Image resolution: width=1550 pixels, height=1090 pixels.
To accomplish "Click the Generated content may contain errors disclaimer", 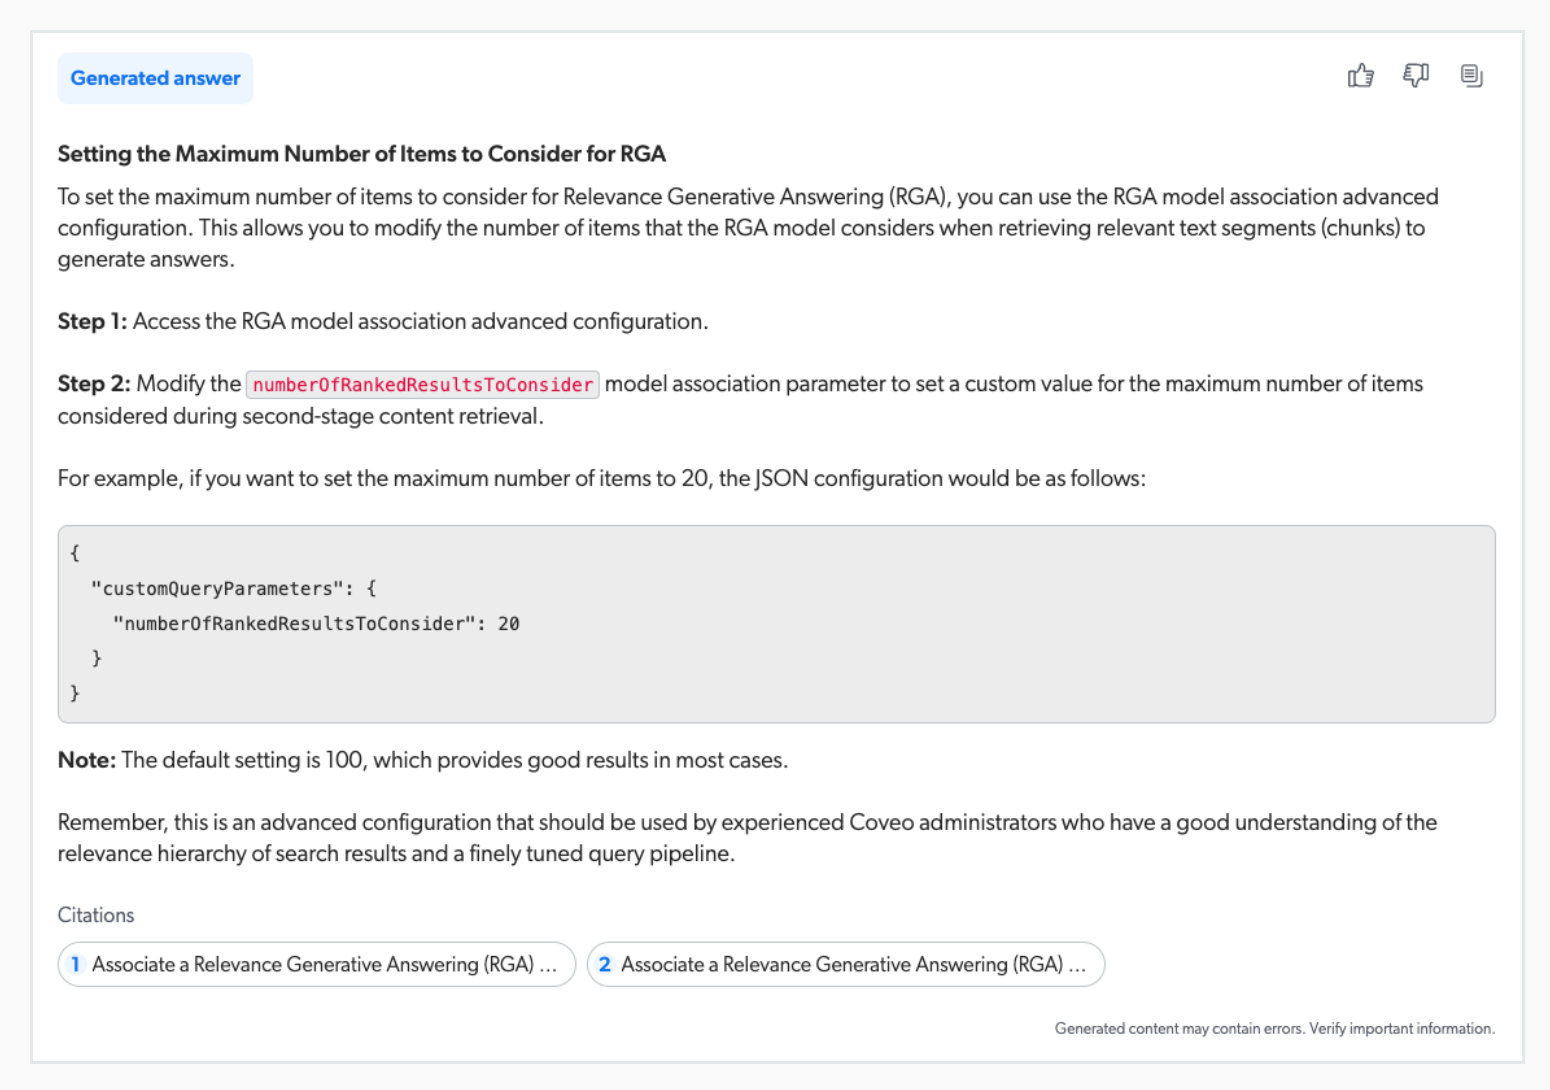I will point(1275,1028).
